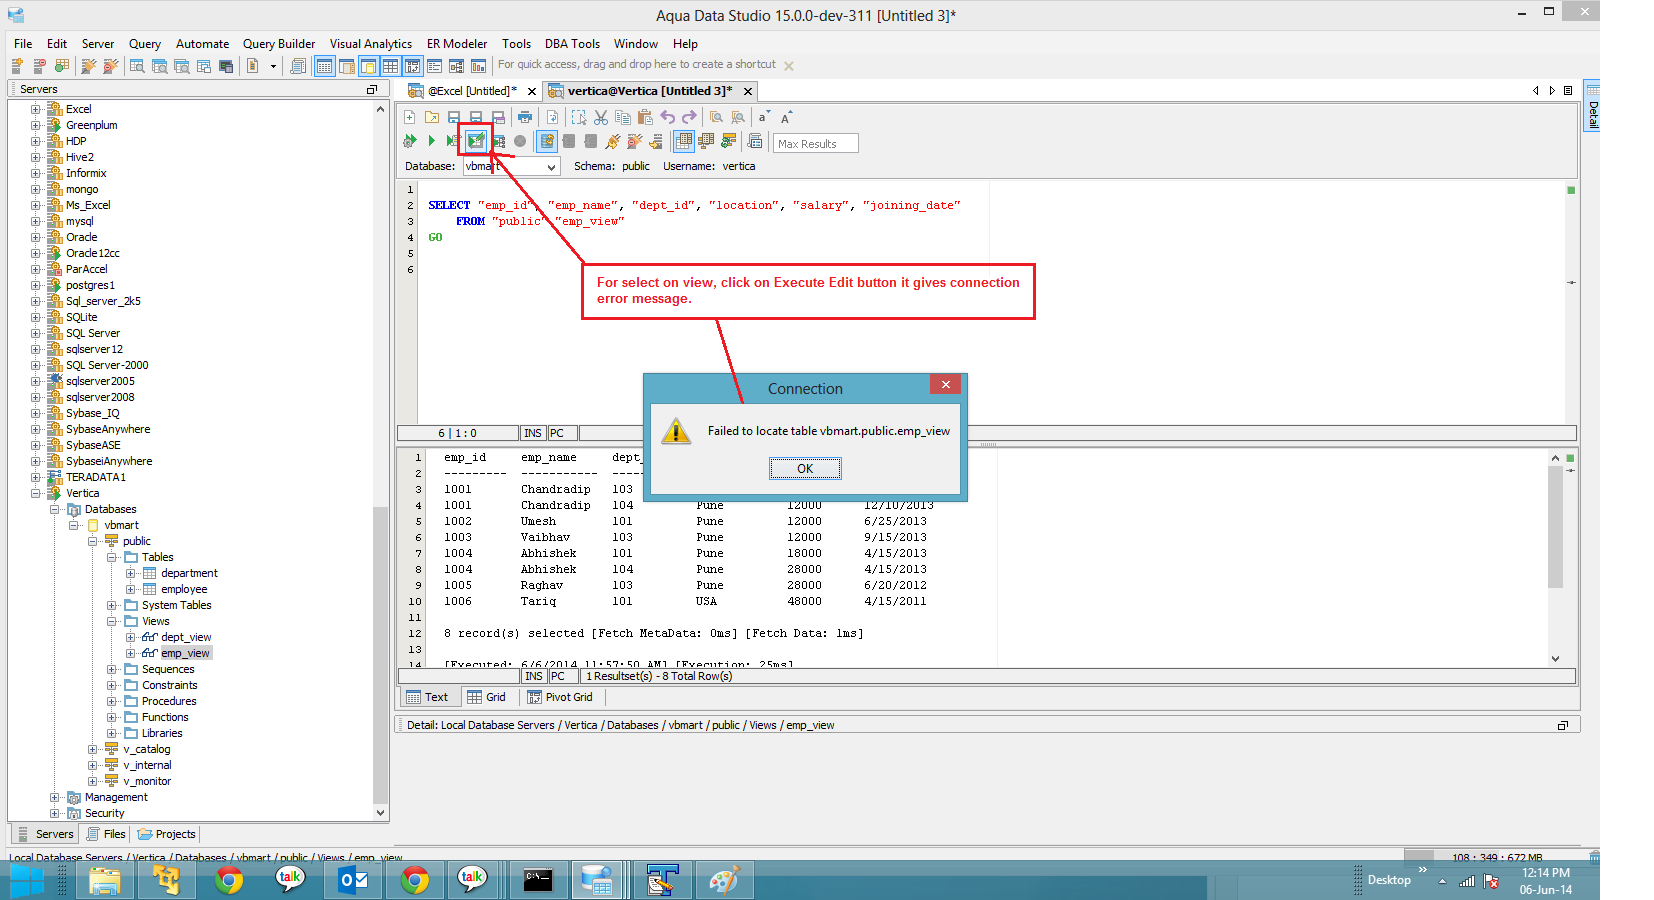
Task: Click the Commit transaction icon
Action: [x=569, y=141]
